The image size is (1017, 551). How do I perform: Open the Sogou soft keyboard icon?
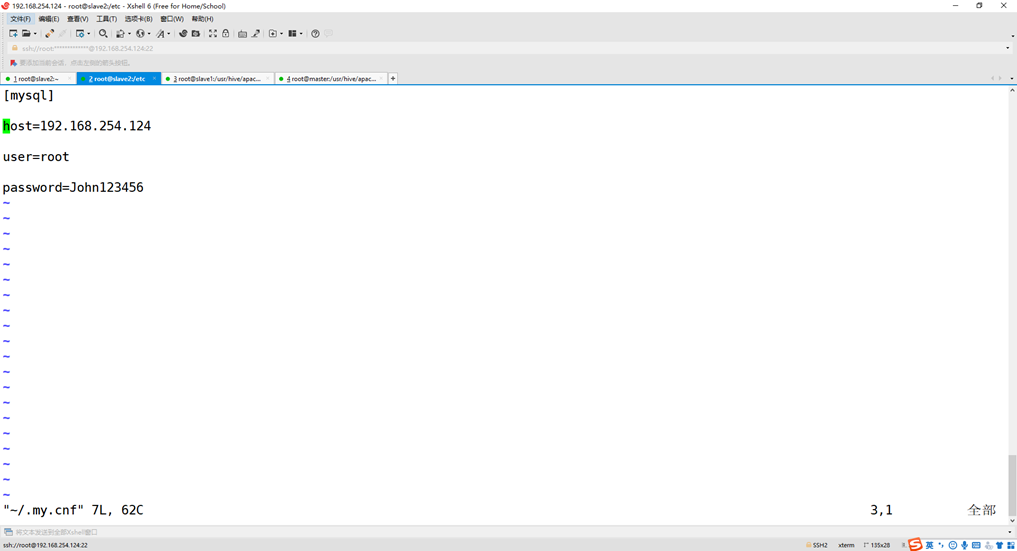pyautogui.click(x=976, y=545)
